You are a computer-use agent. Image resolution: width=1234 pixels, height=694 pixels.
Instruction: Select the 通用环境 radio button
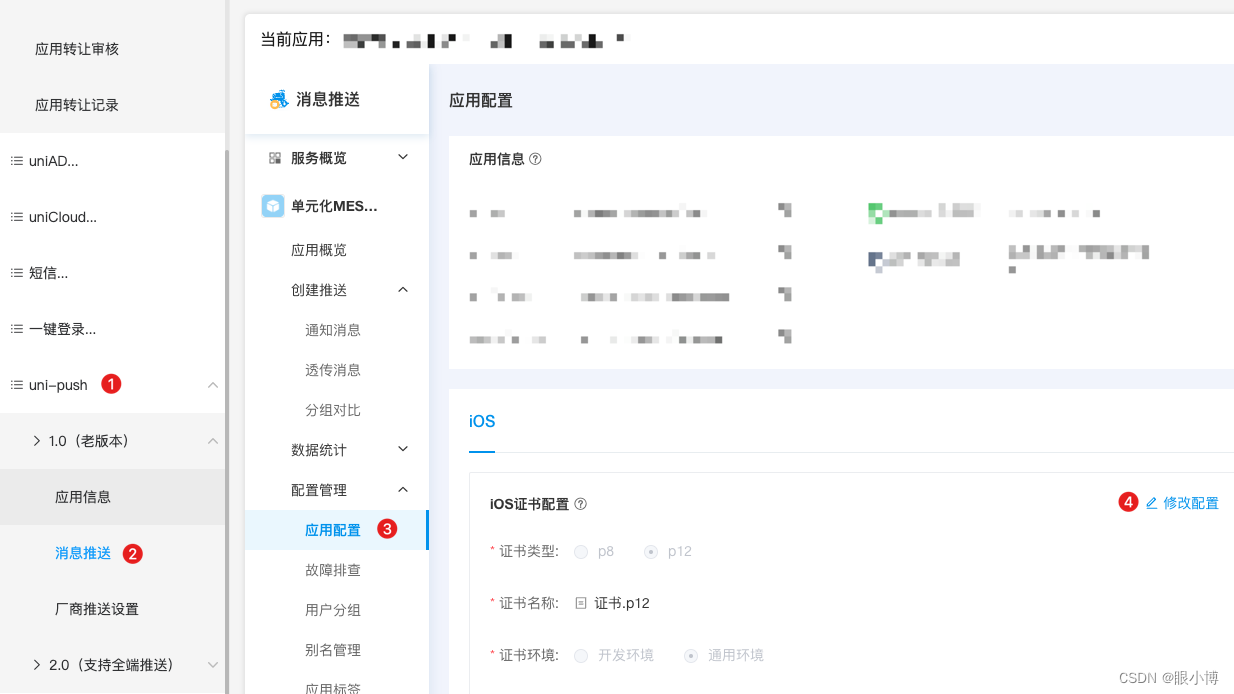[x=690, y=655]
